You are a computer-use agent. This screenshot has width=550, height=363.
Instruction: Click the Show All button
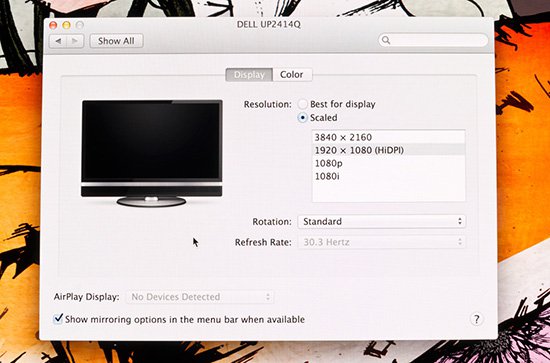[x=116, y=41]
